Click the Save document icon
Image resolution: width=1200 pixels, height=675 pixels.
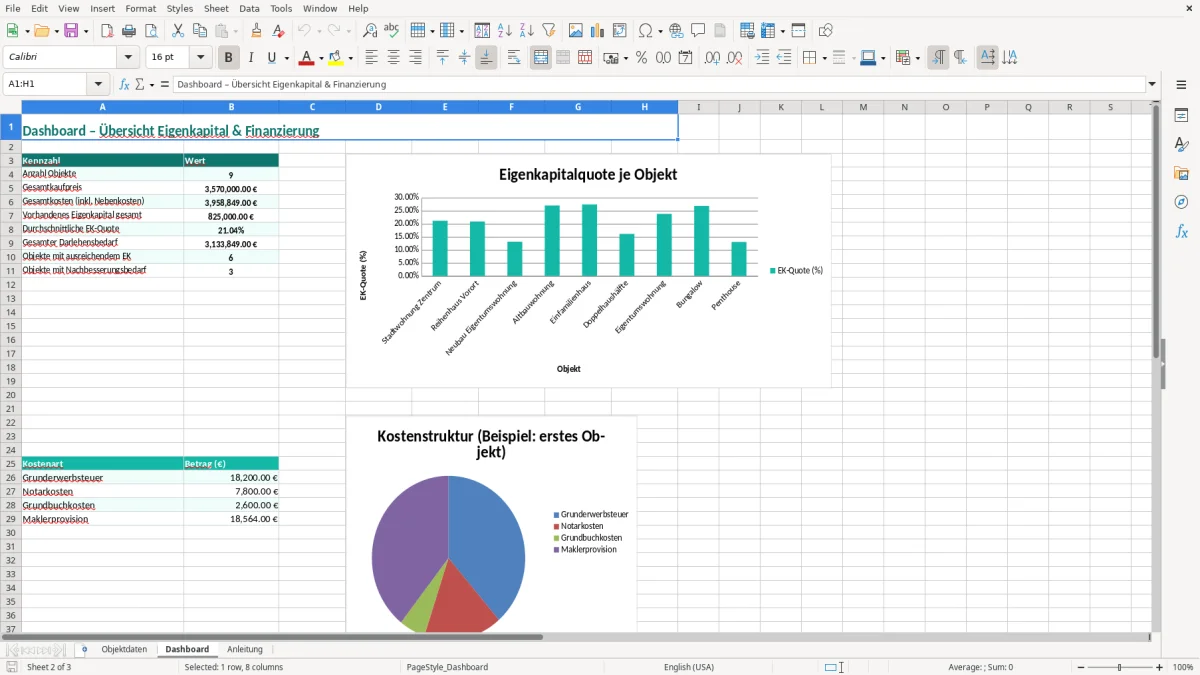[x=71, y=31]
